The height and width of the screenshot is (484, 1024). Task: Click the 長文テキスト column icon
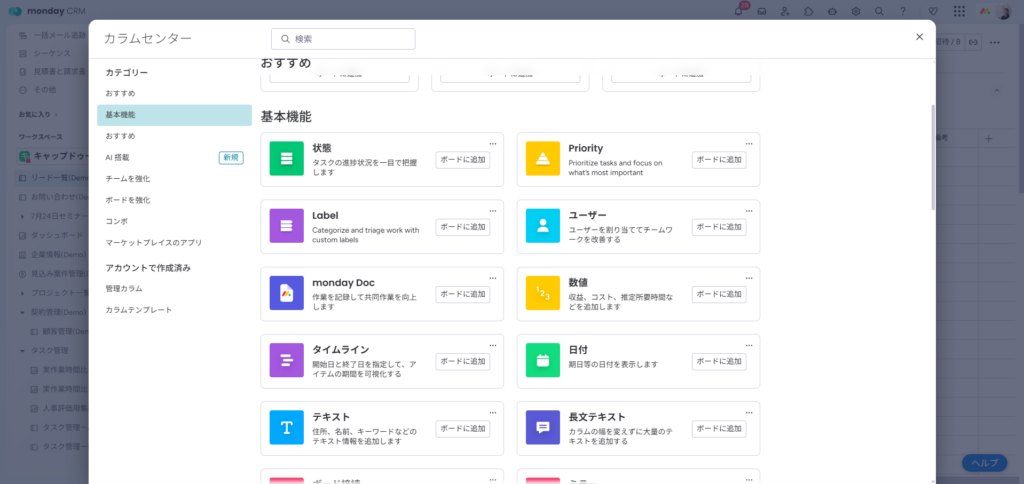tap(543, 427)
